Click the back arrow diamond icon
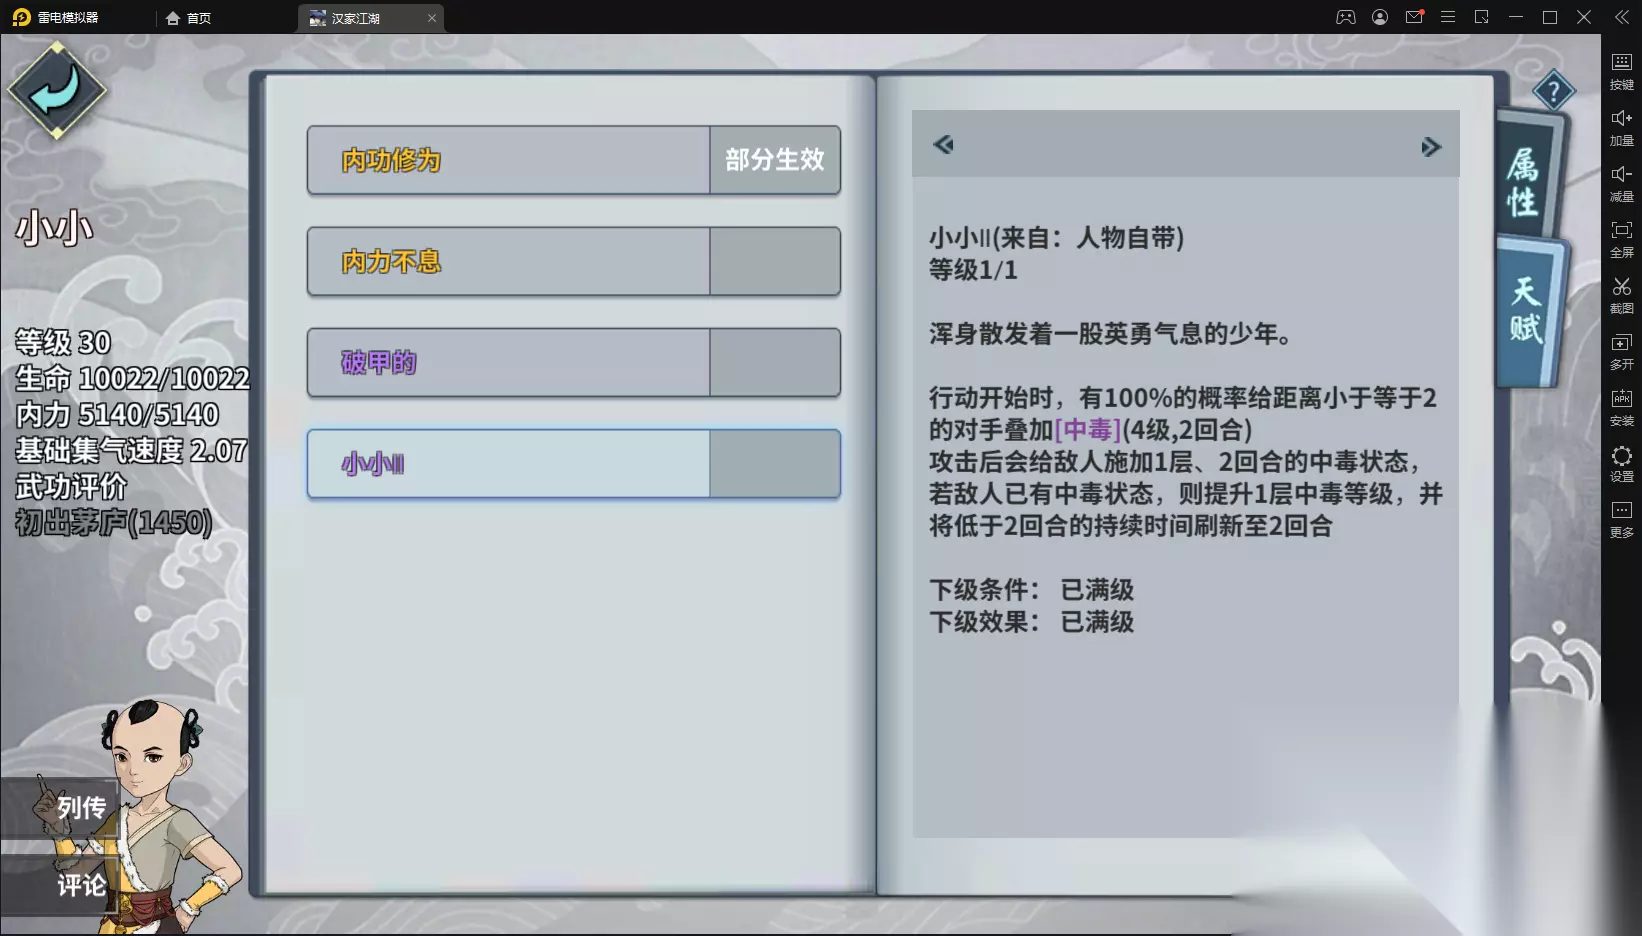The width and height of the screenshot is (1642, 936). point(57,91)
